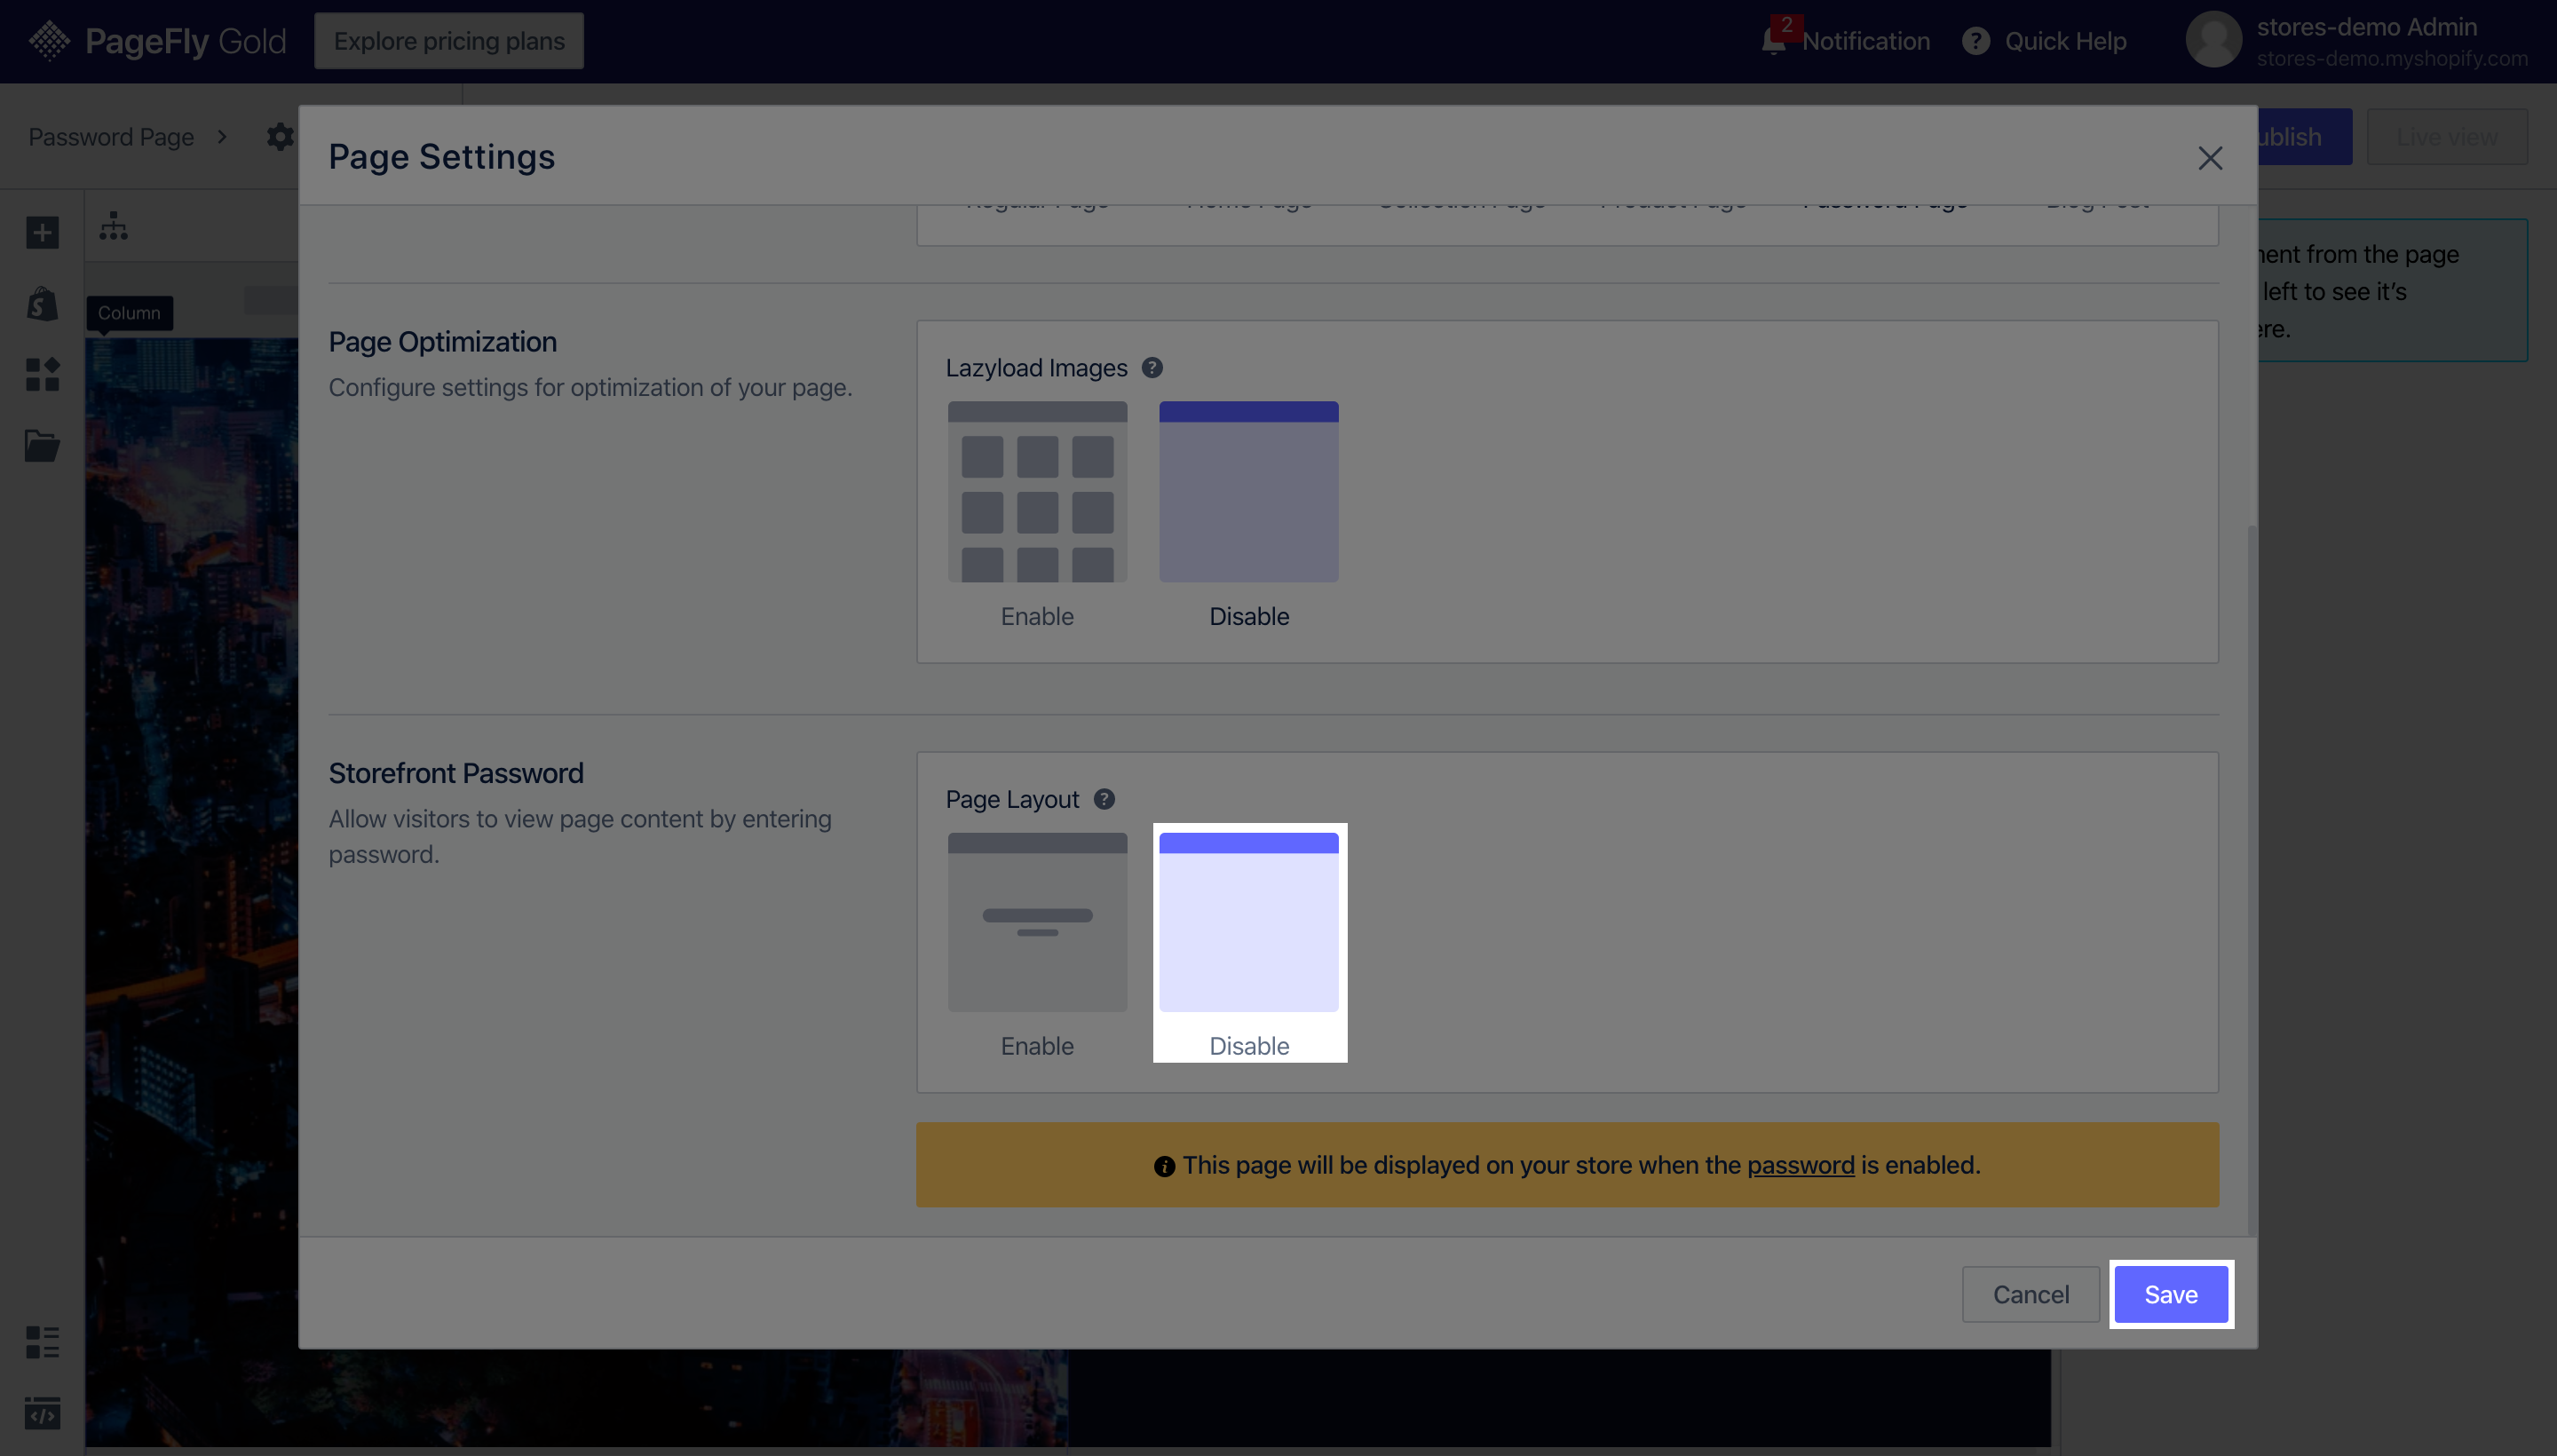Open the Quick Help question icon
Image resolution: width=2557 pixels, height=1456 pixels.
point(1975,41)
